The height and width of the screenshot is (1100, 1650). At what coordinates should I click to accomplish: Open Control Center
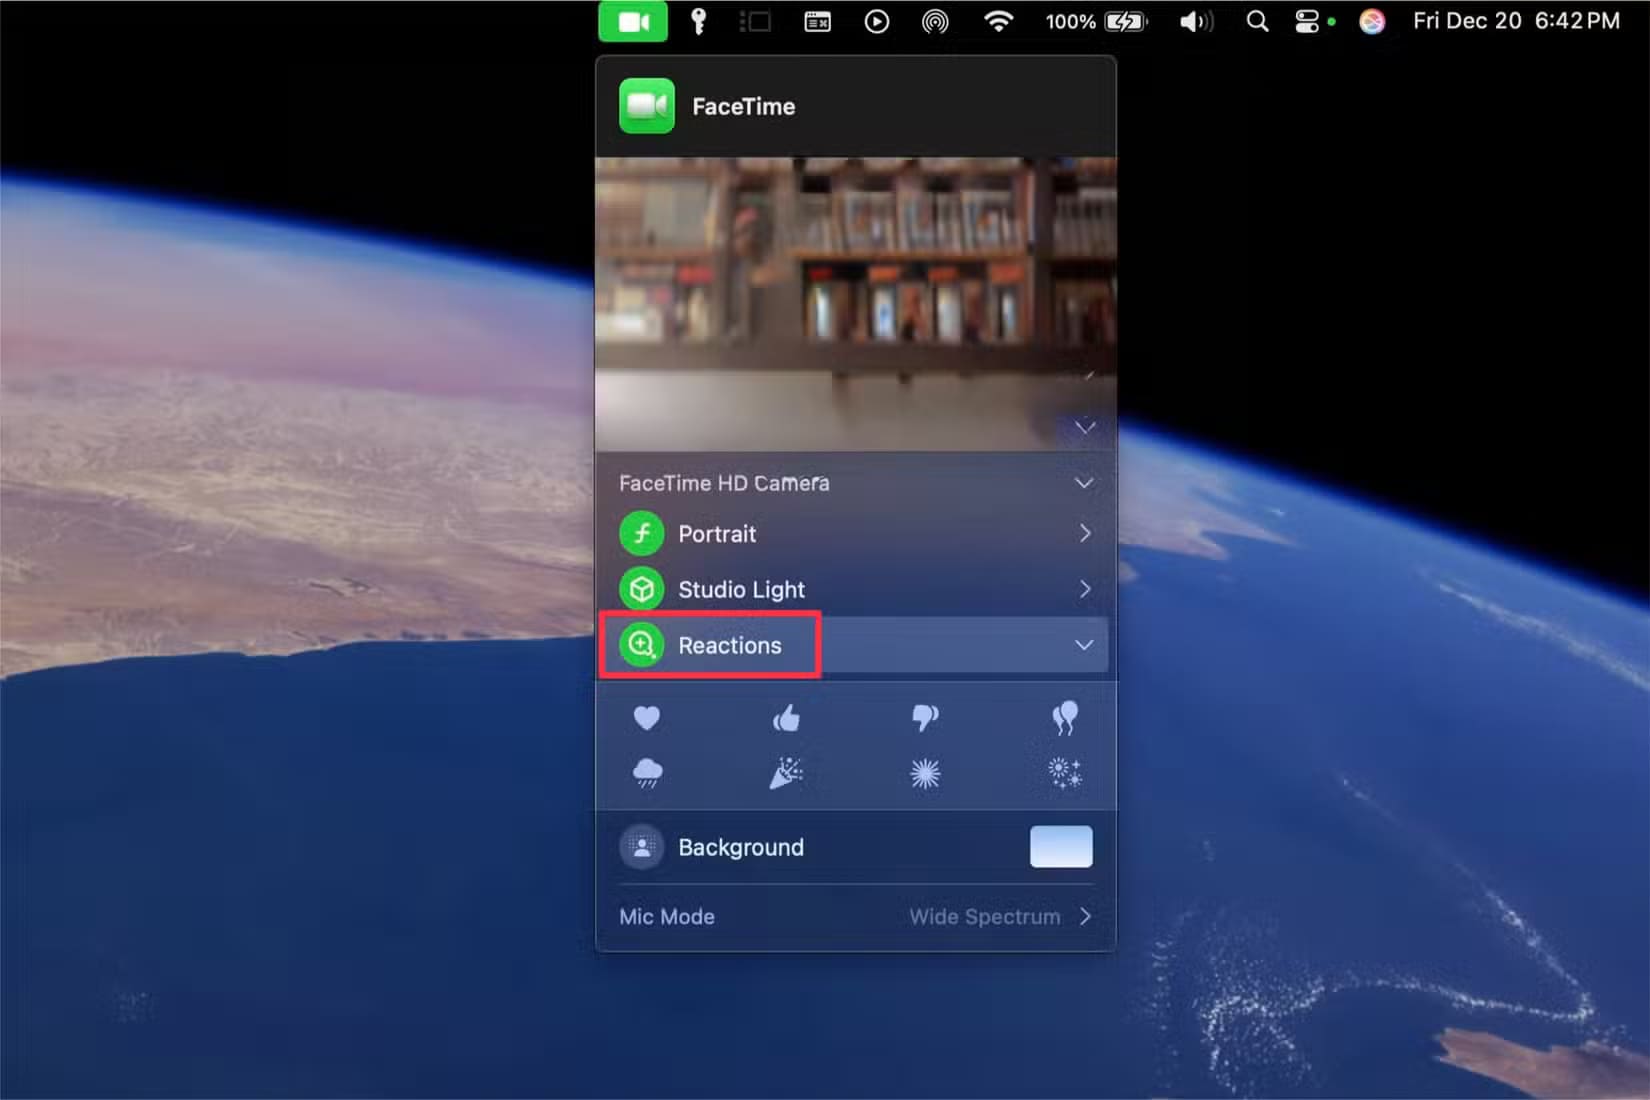(1308, 21)
